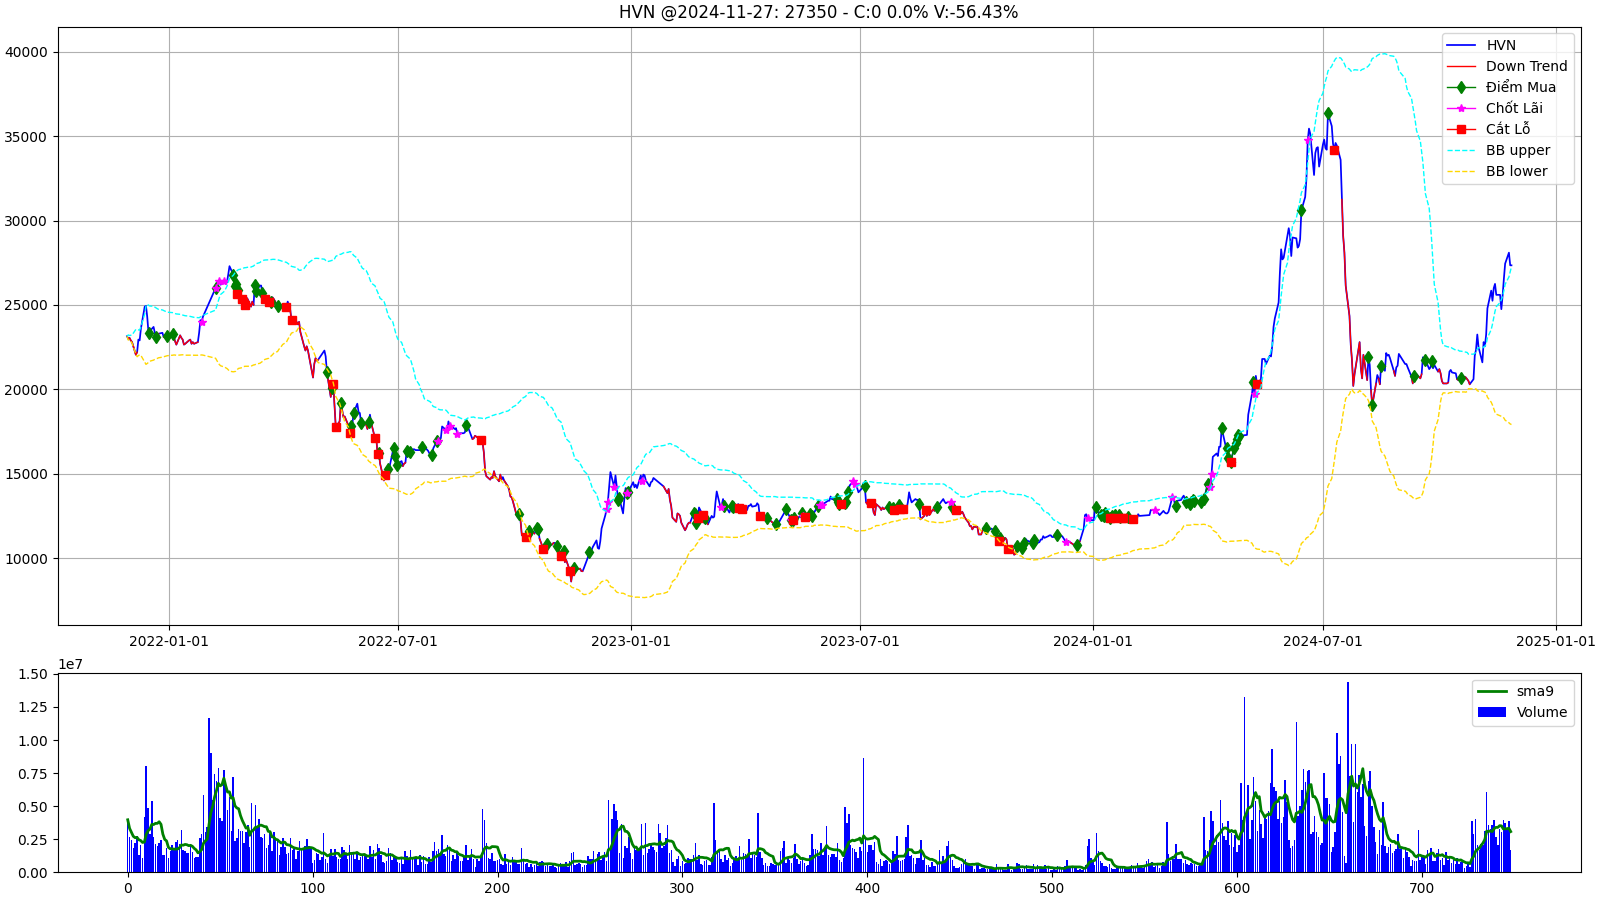Click the 25000 price axis label
This screenshot has height=900, width=1600.
coord(26,305)
